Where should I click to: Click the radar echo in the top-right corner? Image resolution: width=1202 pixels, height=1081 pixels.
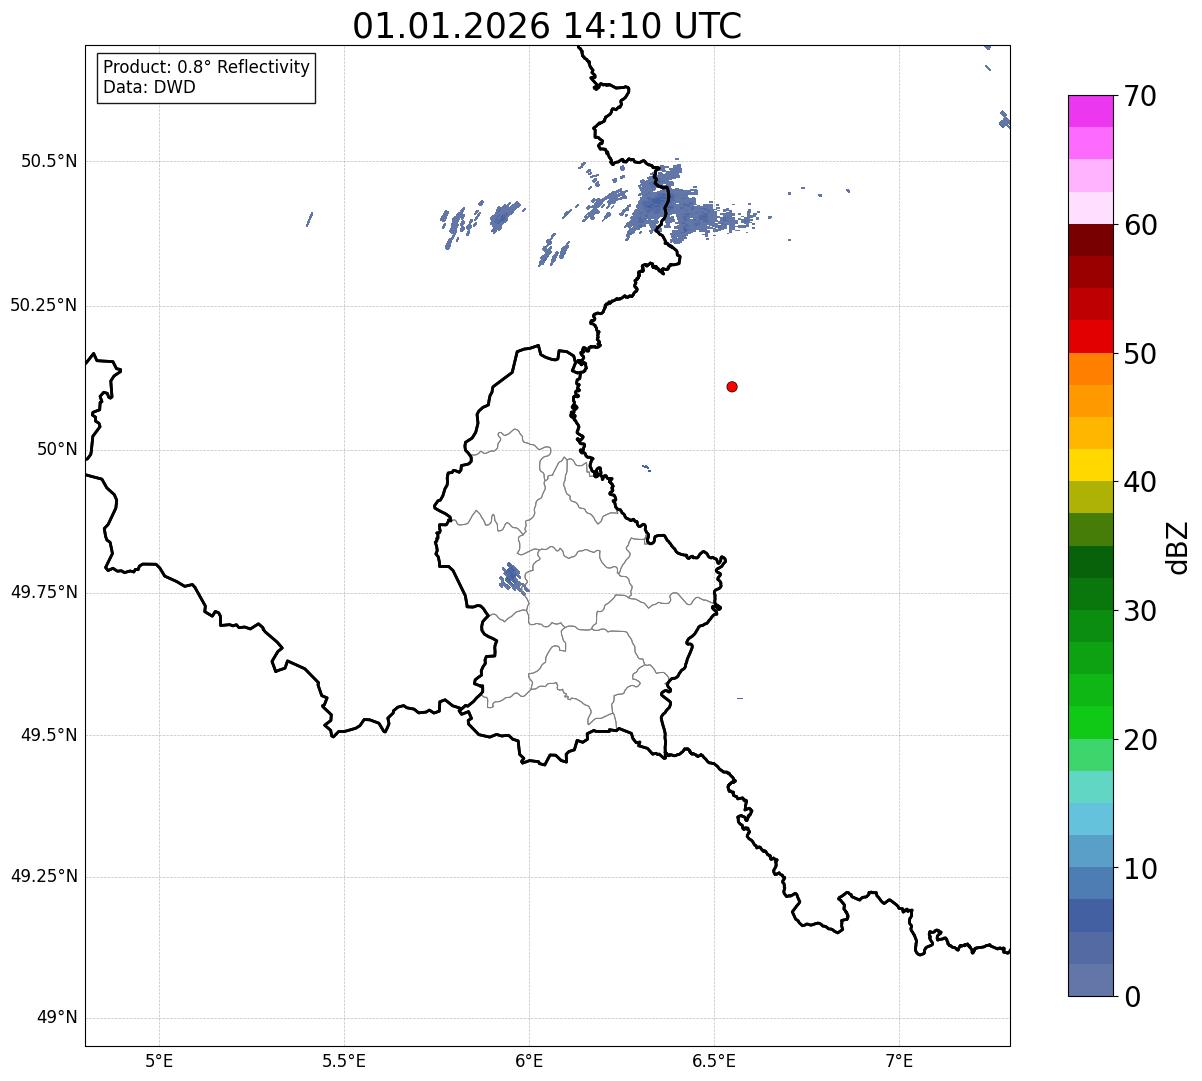[x=1004, y=120]
